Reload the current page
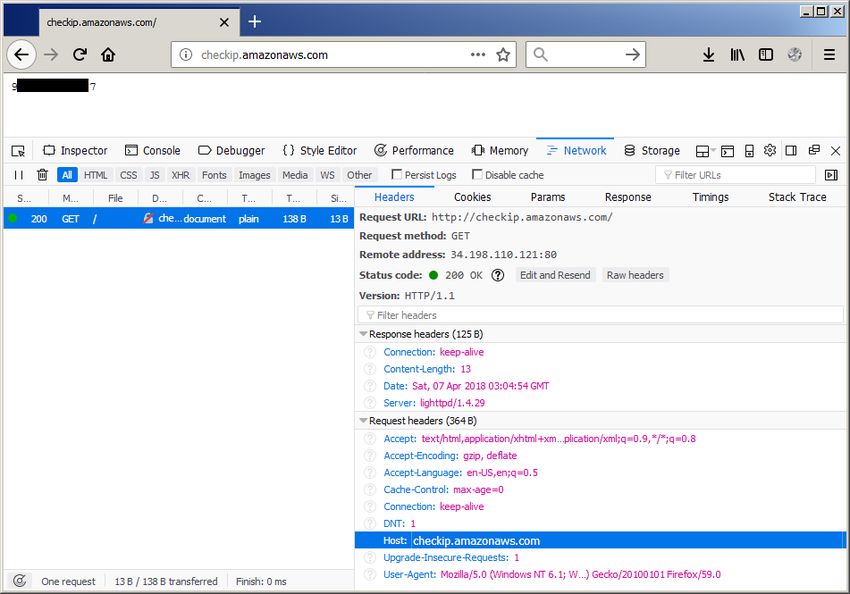Viewport: 850px width, 594px height. [x=80, y=54]
